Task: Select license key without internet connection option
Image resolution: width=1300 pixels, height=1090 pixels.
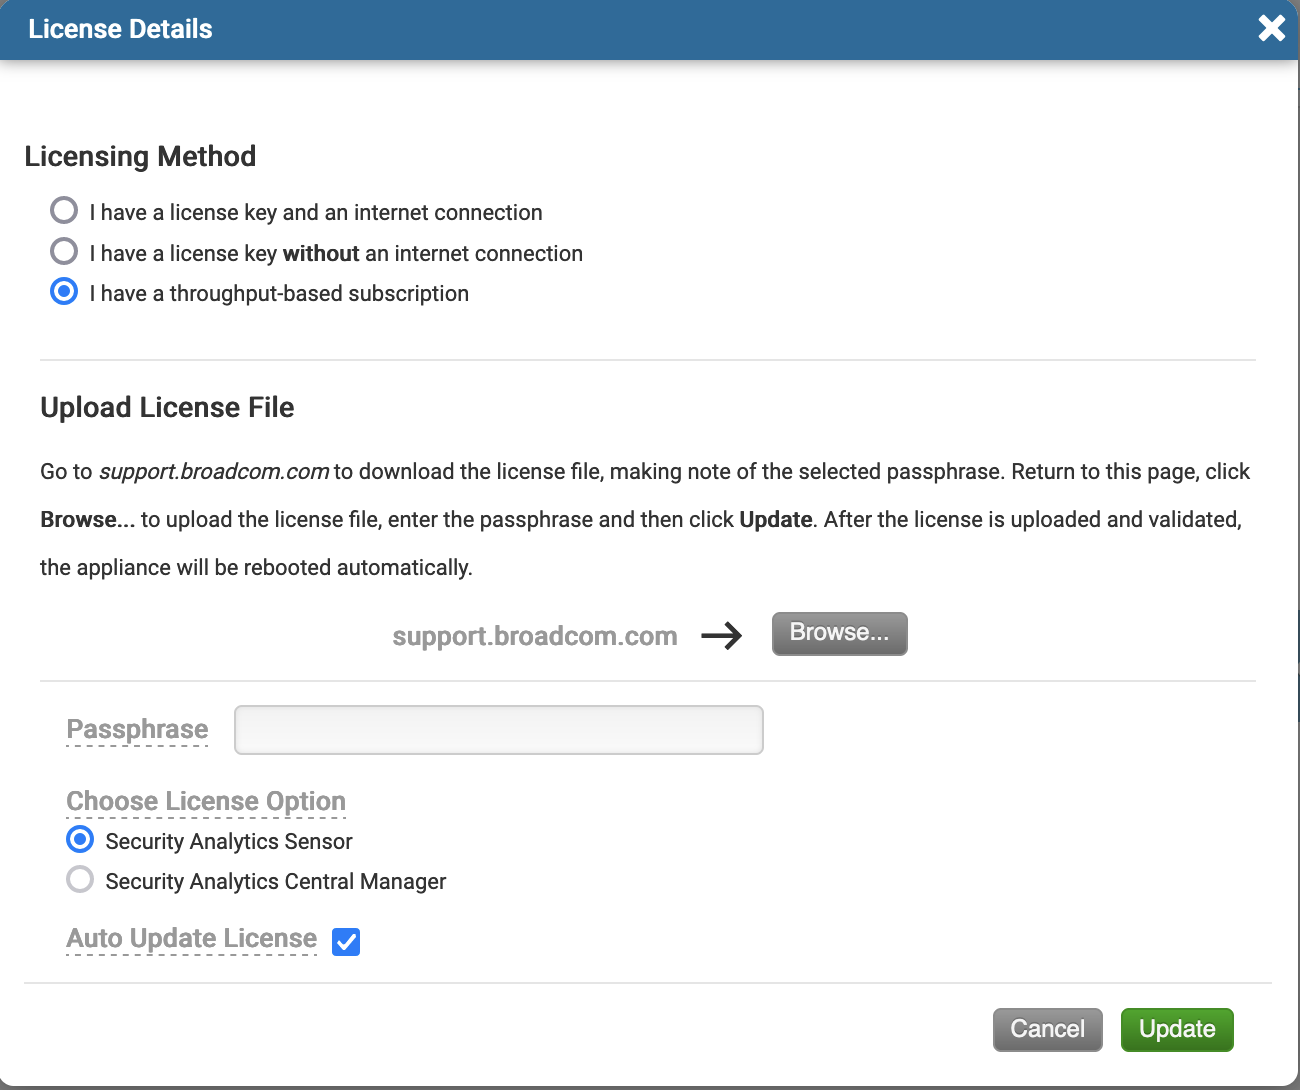Action: 64,251
